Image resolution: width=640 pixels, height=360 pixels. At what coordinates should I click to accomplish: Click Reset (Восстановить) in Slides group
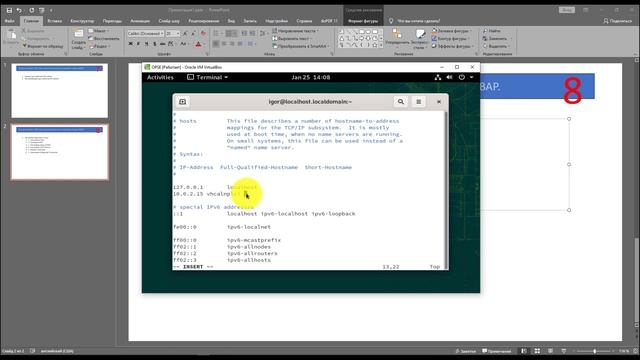[x=104, y=38]
